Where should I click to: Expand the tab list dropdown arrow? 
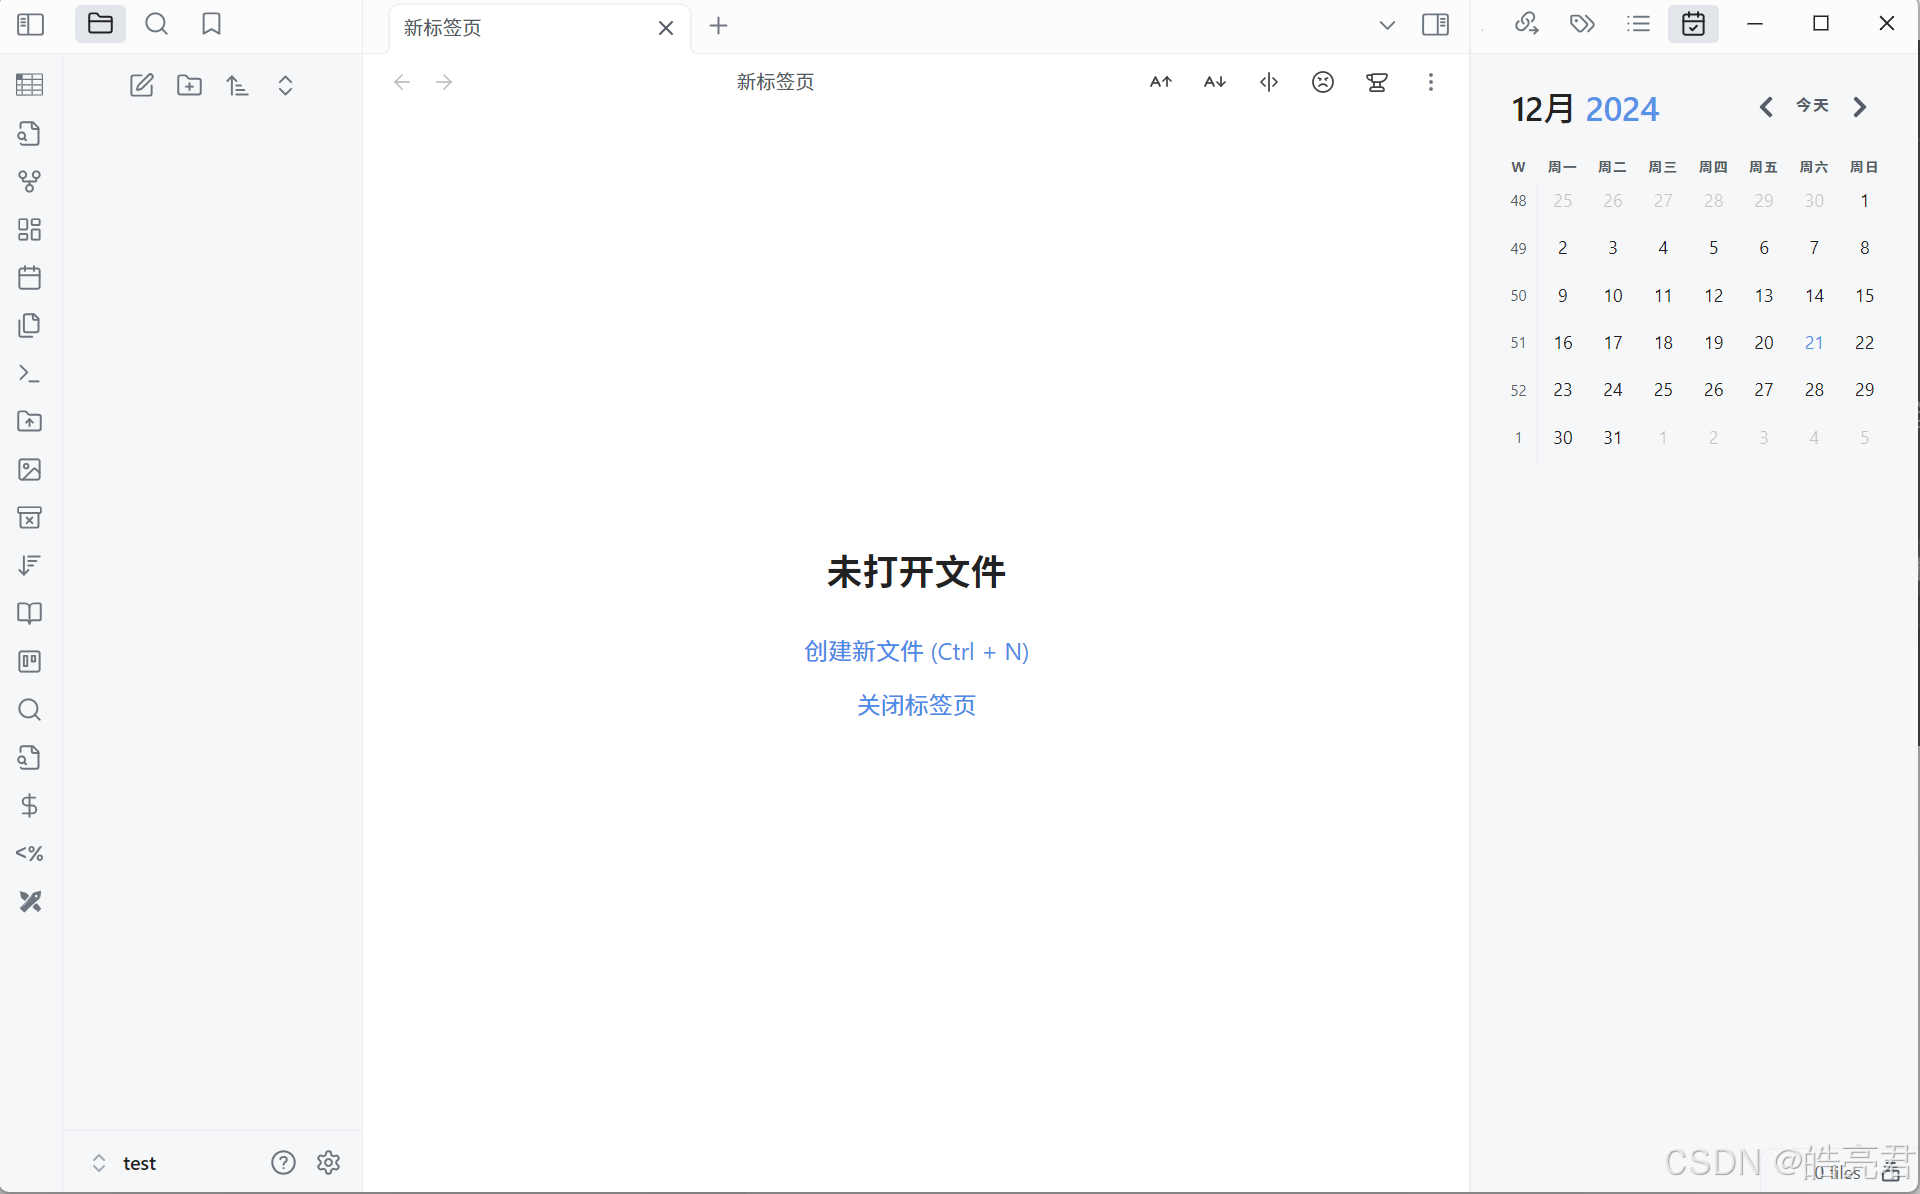(1386, 25)
